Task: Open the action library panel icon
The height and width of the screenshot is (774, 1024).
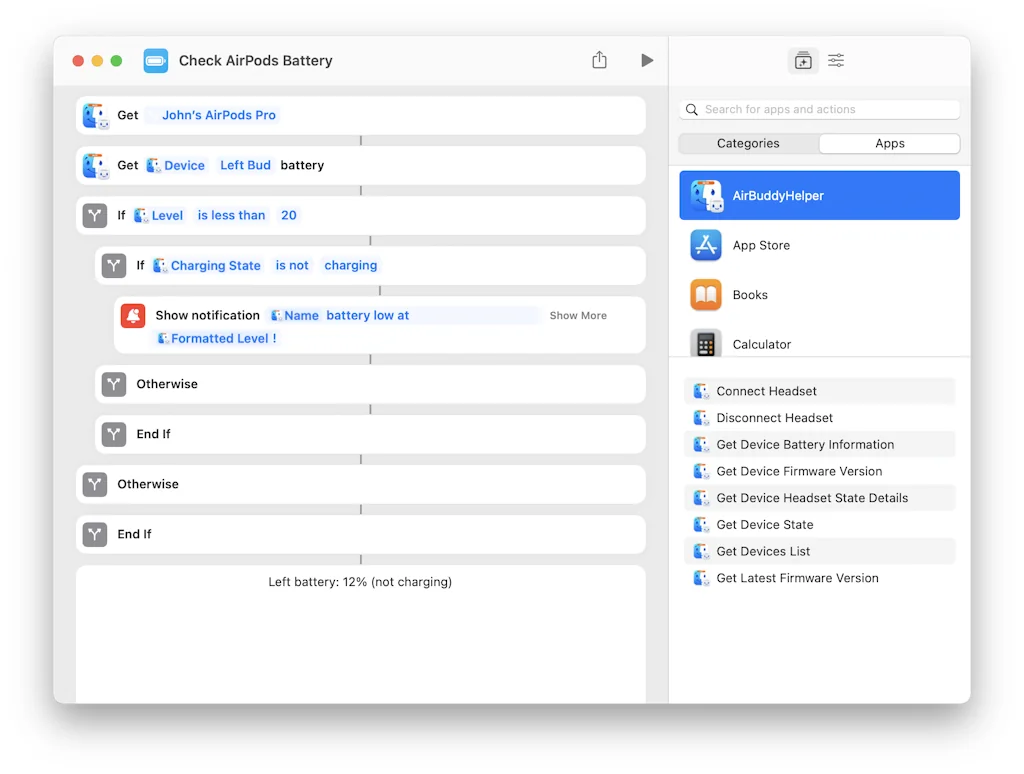Action: pos(803,61)
